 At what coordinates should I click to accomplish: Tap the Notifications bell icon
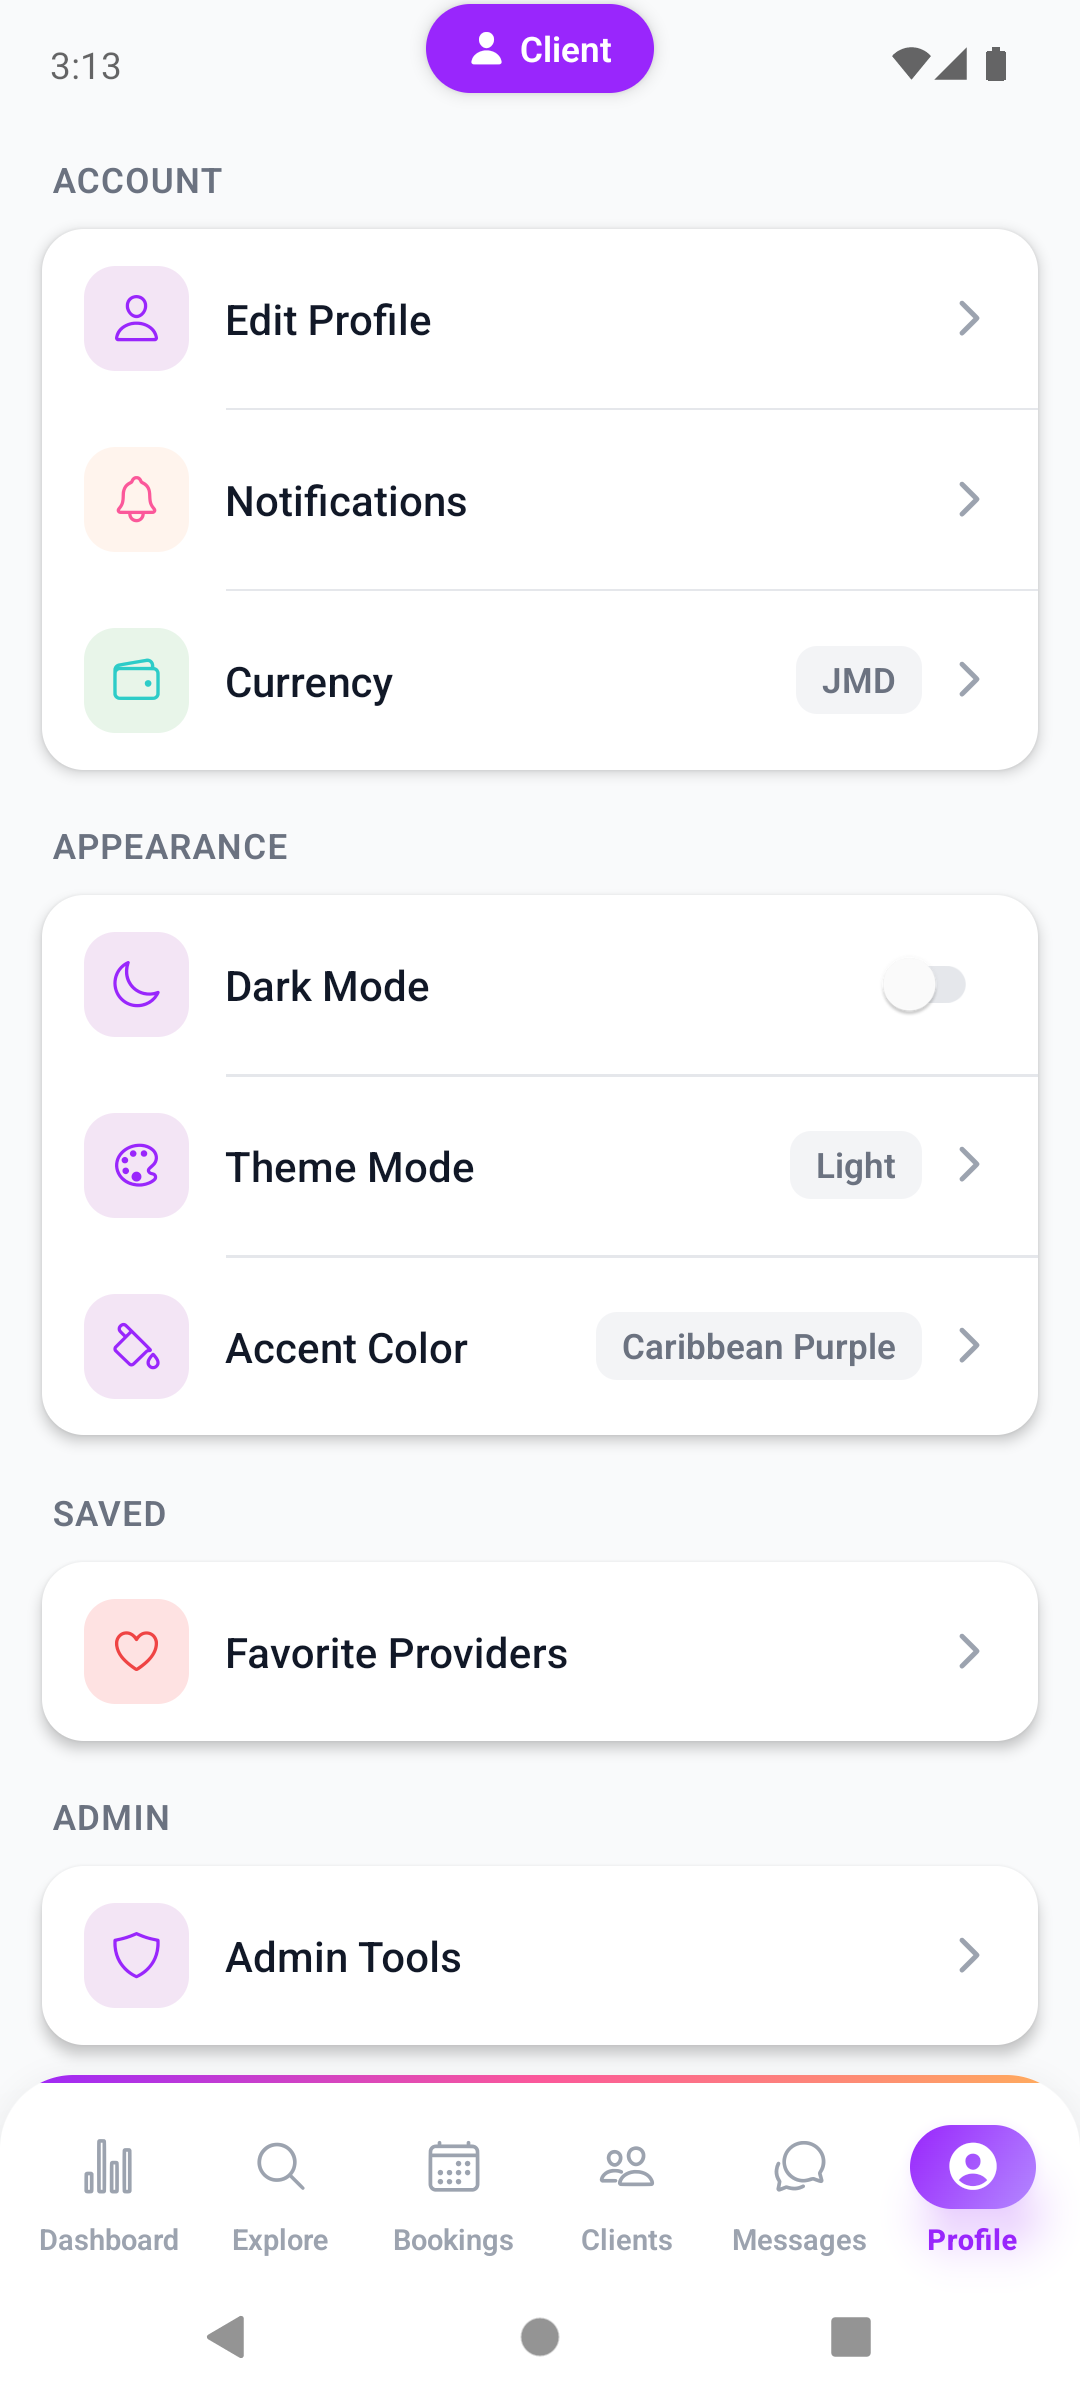pos(136,500)
